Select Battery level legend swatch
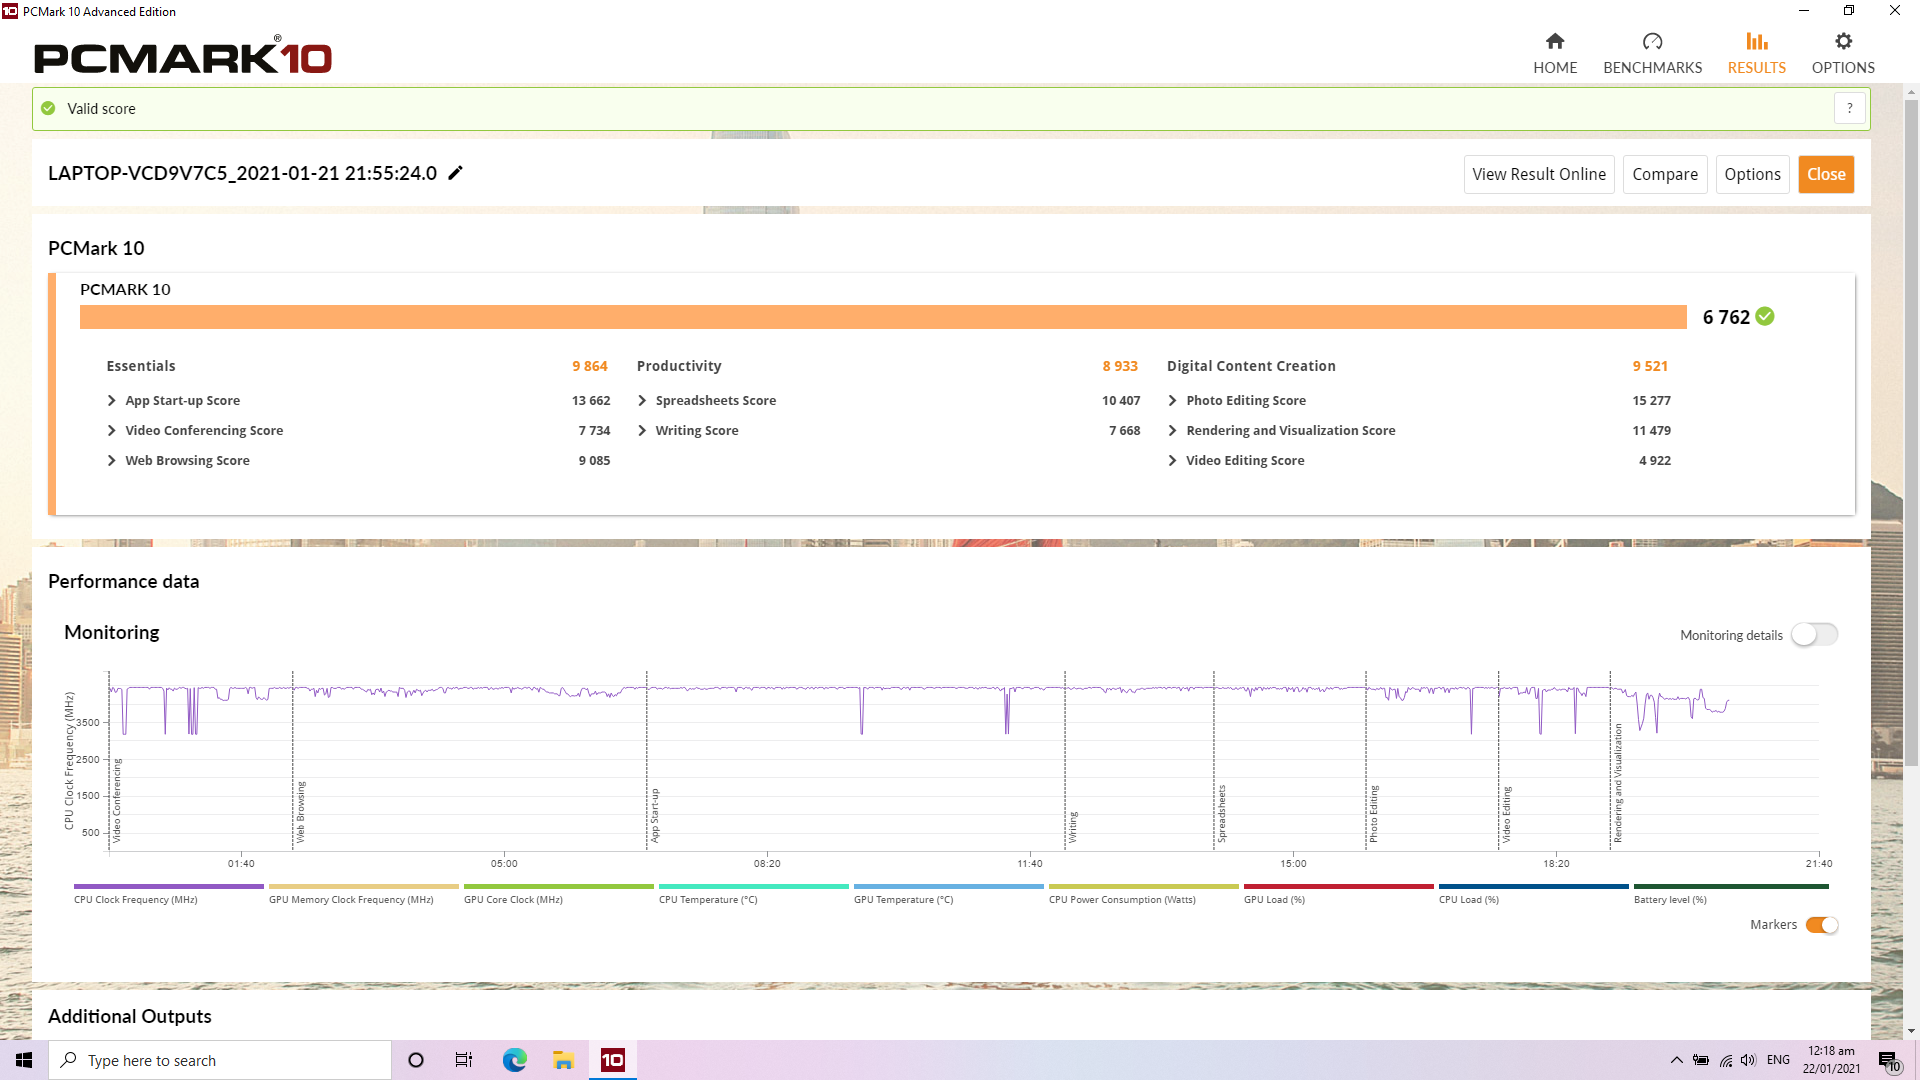 click(1730, 886)
